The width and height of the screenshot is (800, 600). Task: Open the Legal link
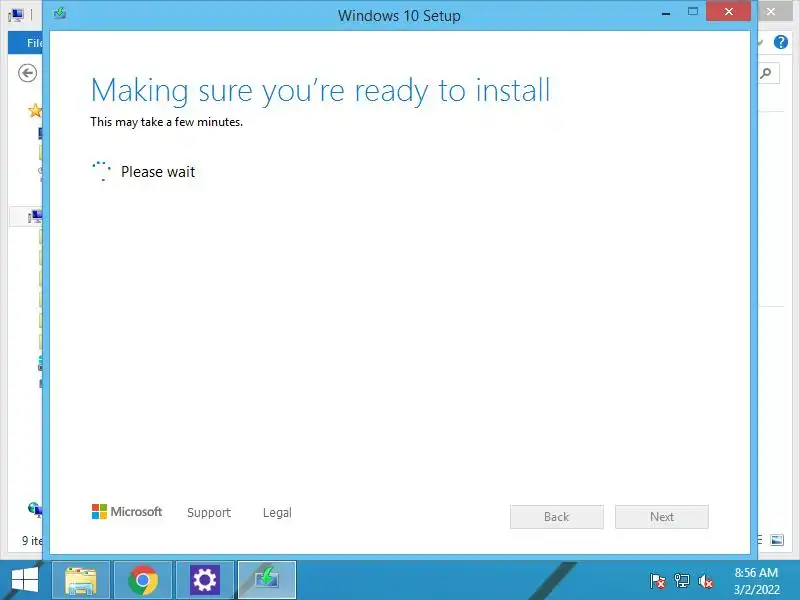click(x=277, y=512)
